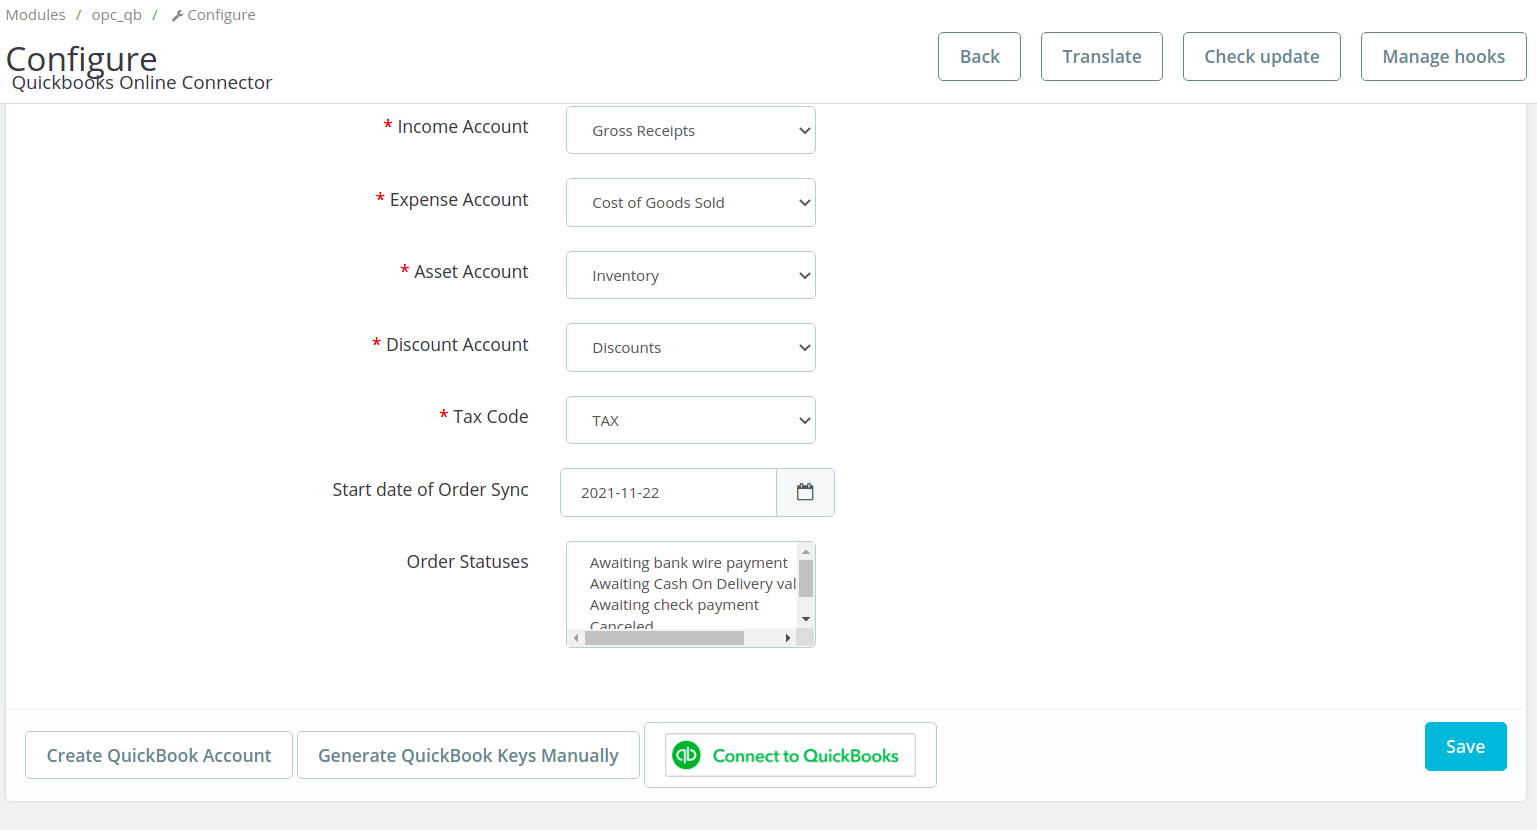Click the wrench Configure breadcrumb icon
Screen dimensions: 1537x830
177,16
